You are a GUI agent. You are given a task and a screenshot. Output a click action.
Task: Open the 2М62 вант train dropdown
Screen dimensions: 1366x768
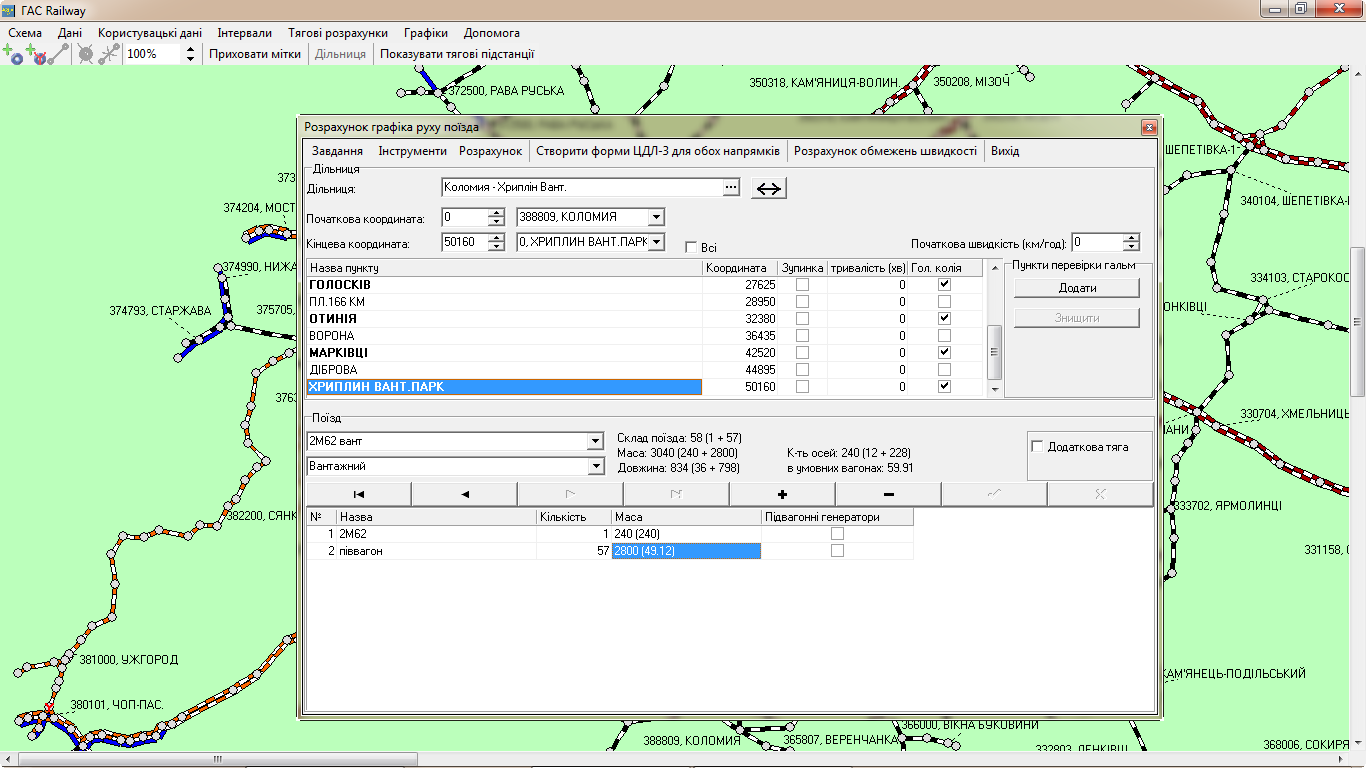[x=595, y=442]
